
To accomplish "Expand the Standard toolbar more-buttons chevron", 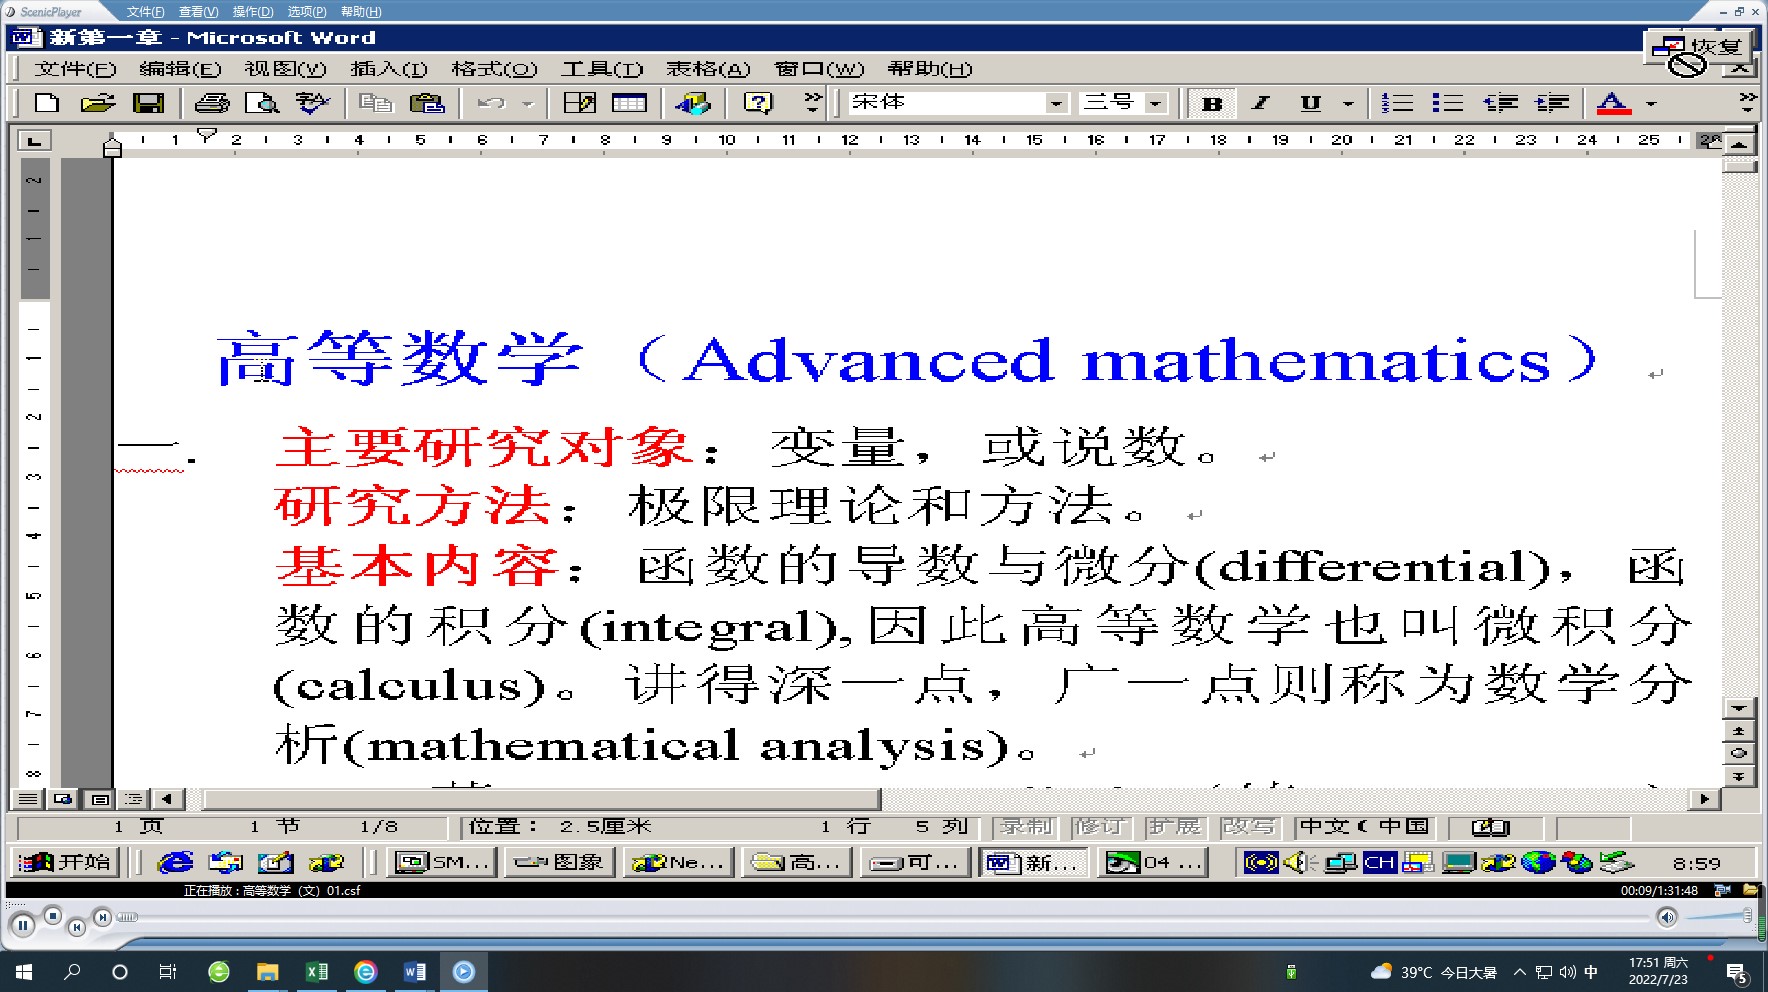I will point(813,102).
